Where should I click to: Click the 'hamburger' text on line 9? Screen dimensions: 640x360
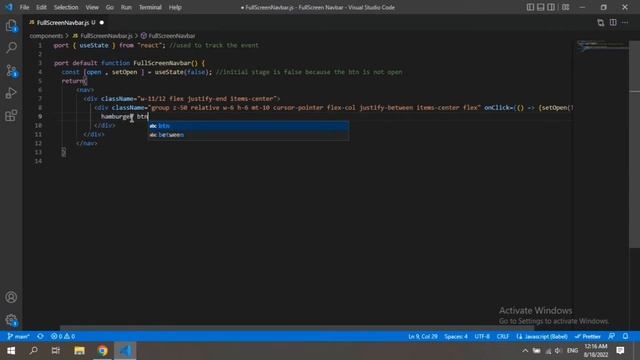pos(117,117)
